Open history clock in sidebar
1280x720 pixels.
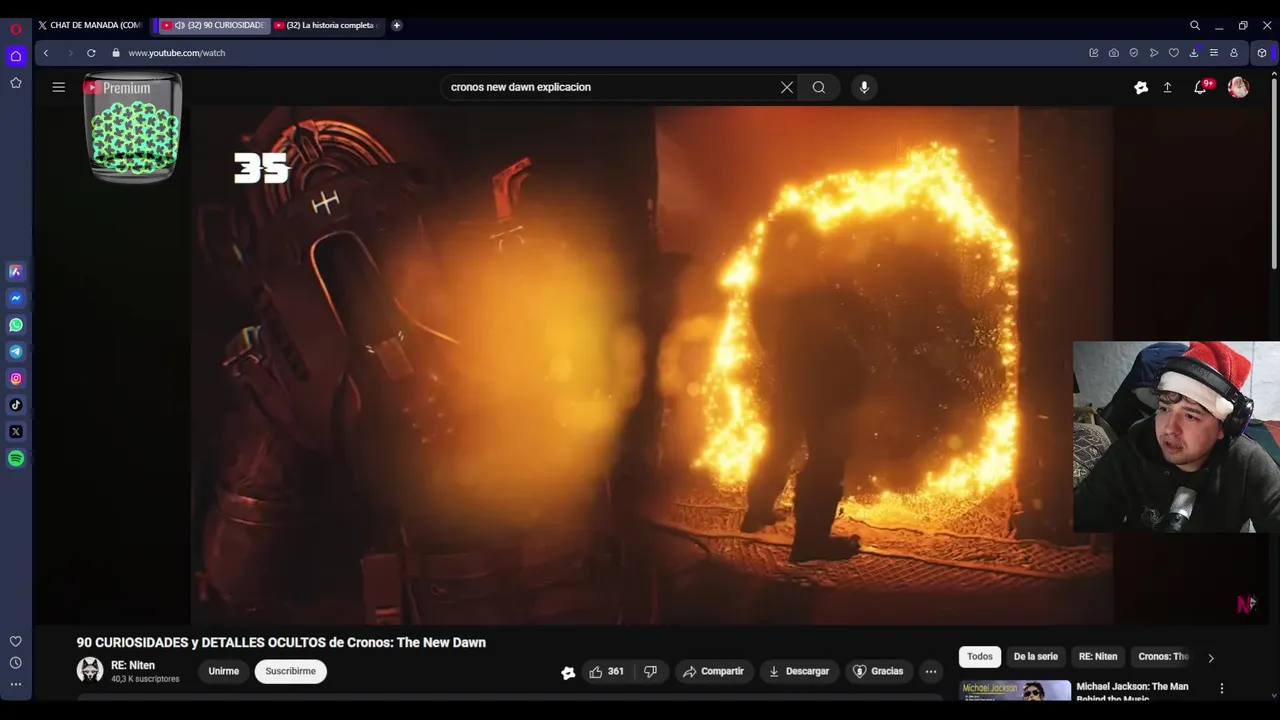16,663
